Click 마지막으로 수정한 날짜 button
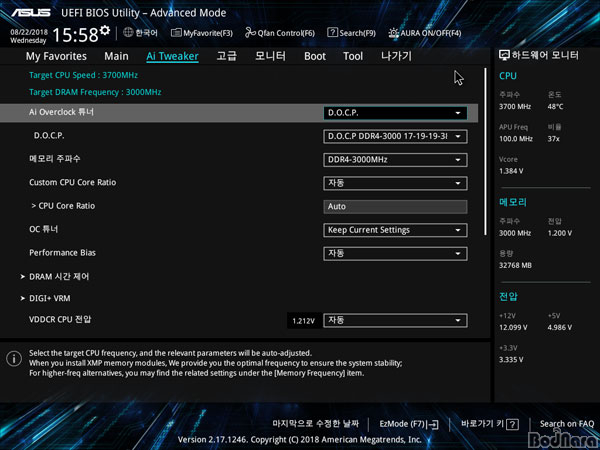This screenshot has width=600, height=450. [x=315, y=424]
